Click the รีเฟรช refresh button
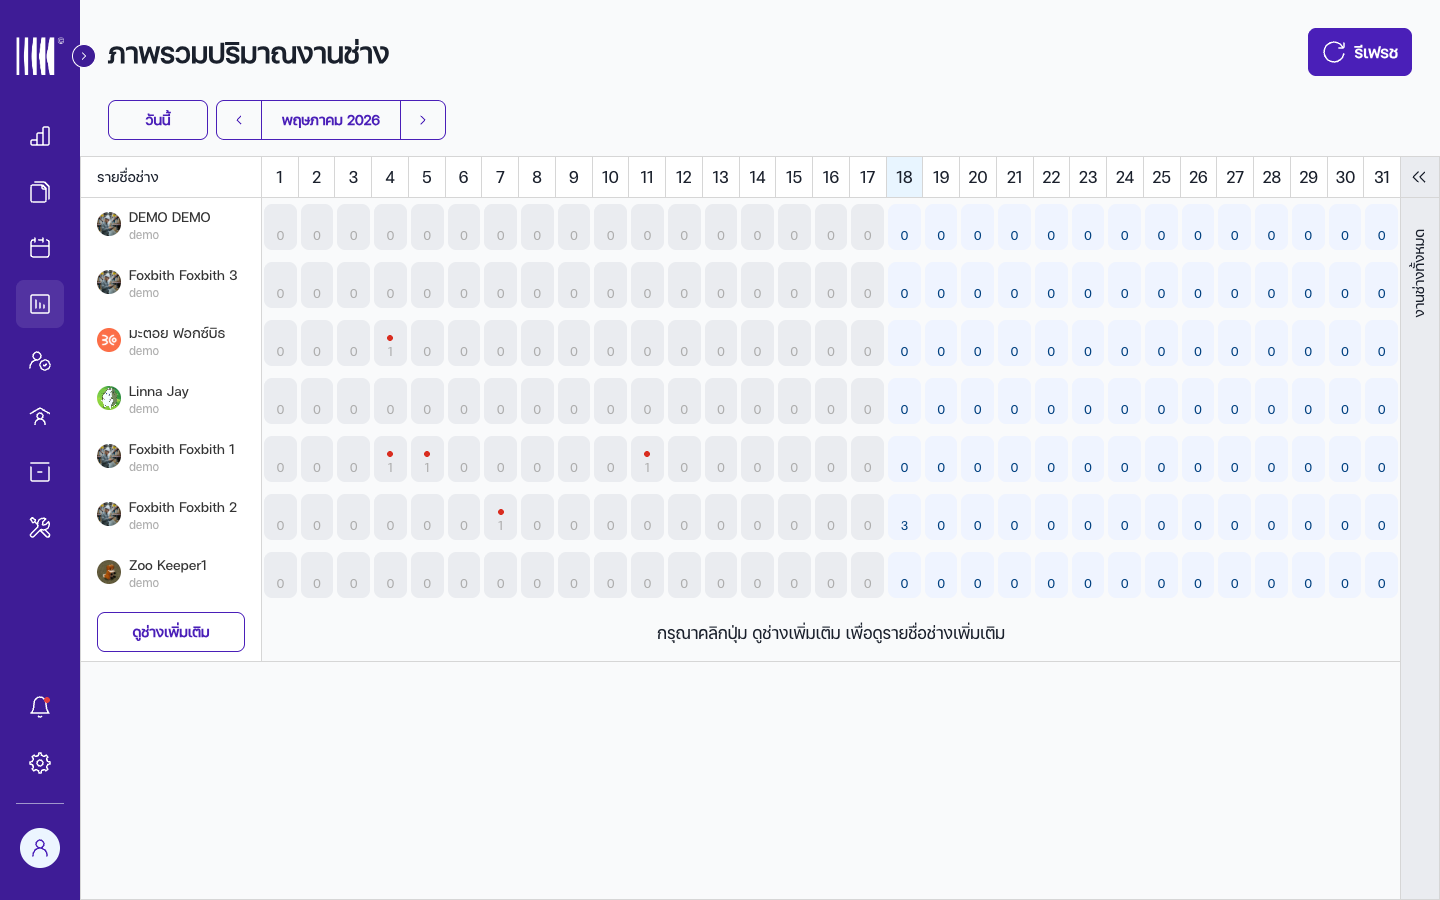The width and height of the screenshot is (1440, 900). 1360,52
